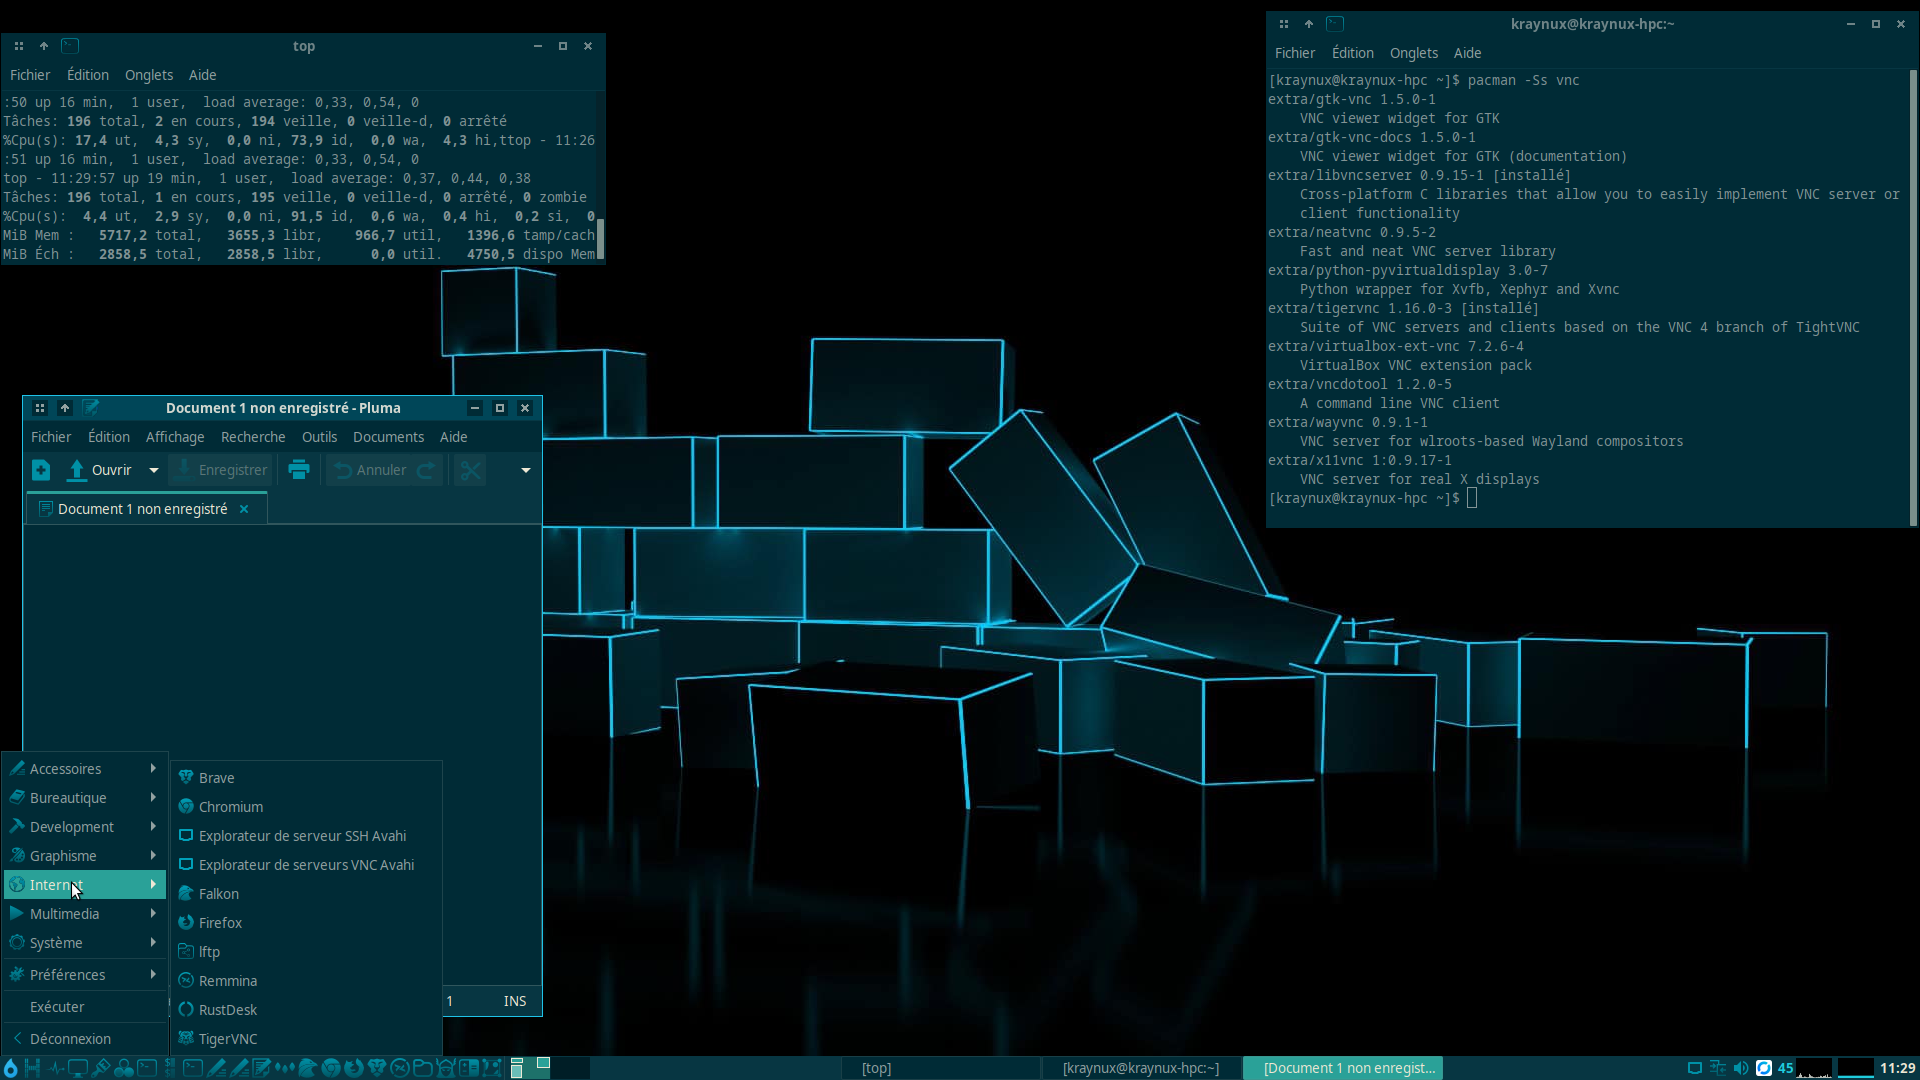
Task: Toggle the INS insert mode indicator
Action: tap(515, 1001)
